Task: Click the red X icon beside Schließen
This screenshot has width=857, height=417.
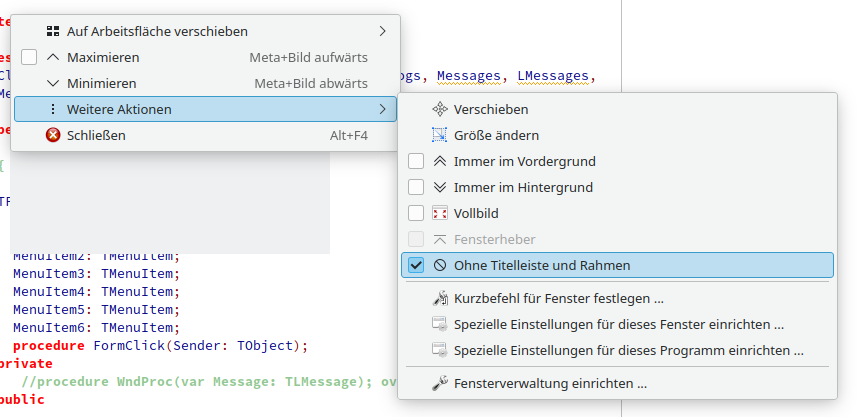Action: tap(52, 135)
